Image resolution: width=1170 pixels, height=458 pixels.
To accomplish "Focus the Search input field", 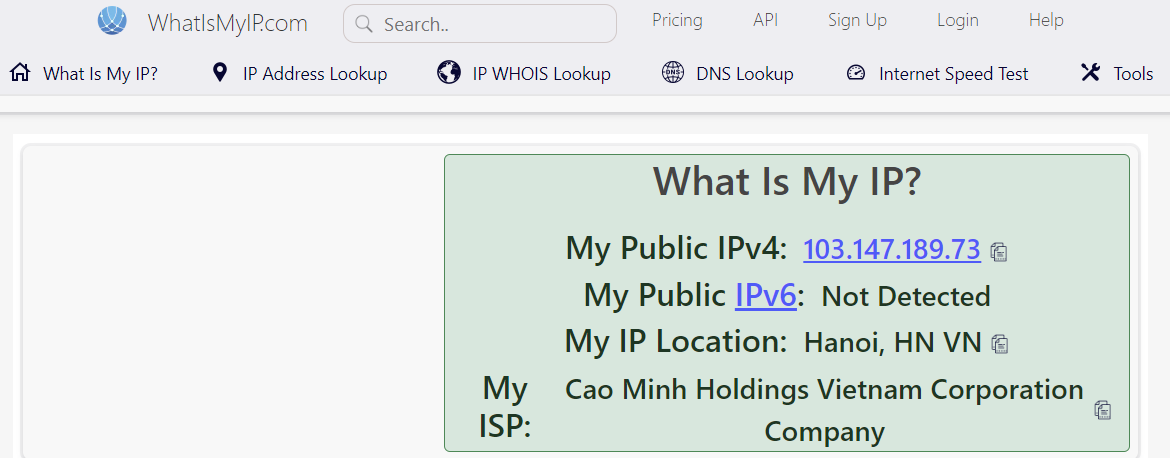I will [490, 24].
